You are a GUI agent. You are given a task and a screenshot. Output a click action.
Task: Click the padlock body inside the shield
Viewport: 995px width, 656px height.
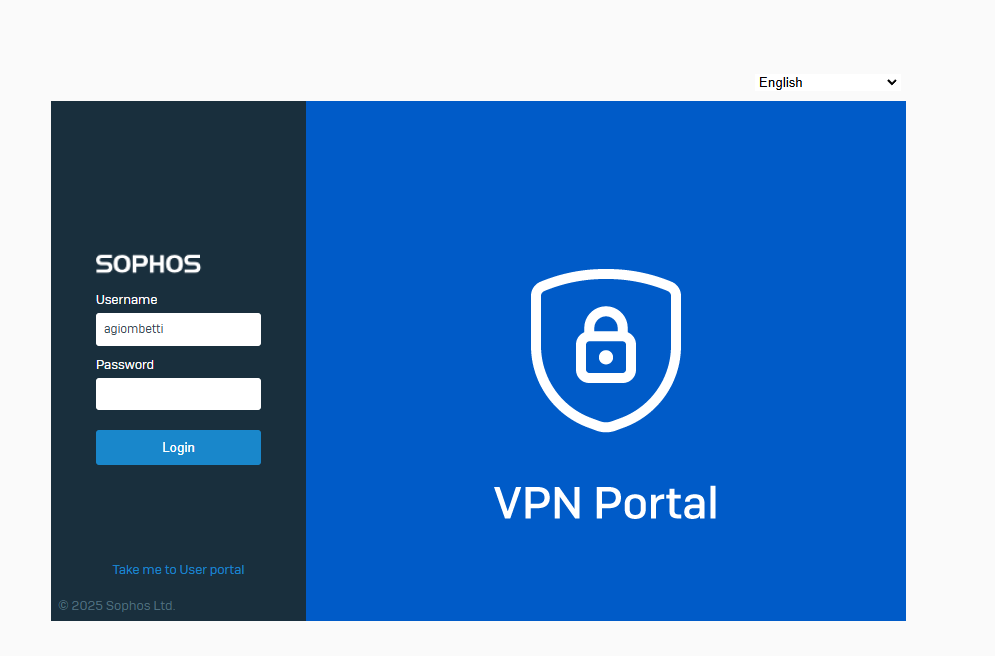tap(606, 360)
